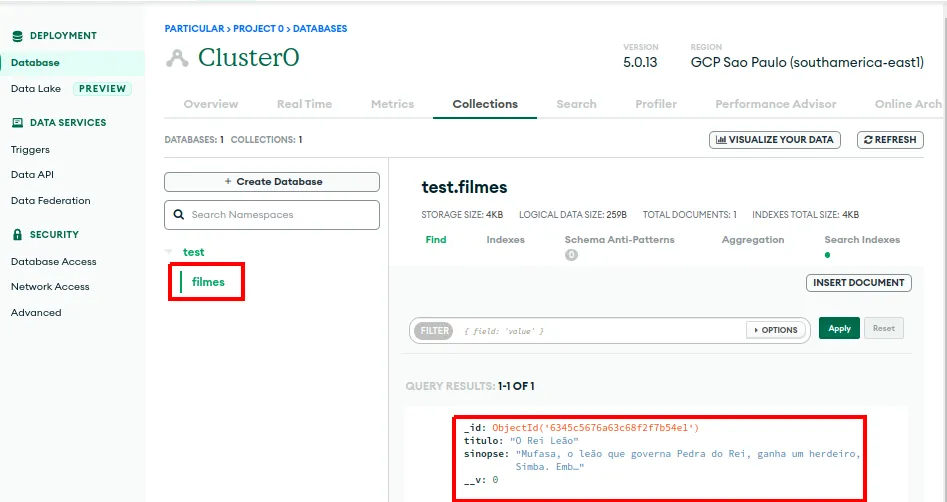Select the filmes collection
947x502 pixels.
(208, 282)
